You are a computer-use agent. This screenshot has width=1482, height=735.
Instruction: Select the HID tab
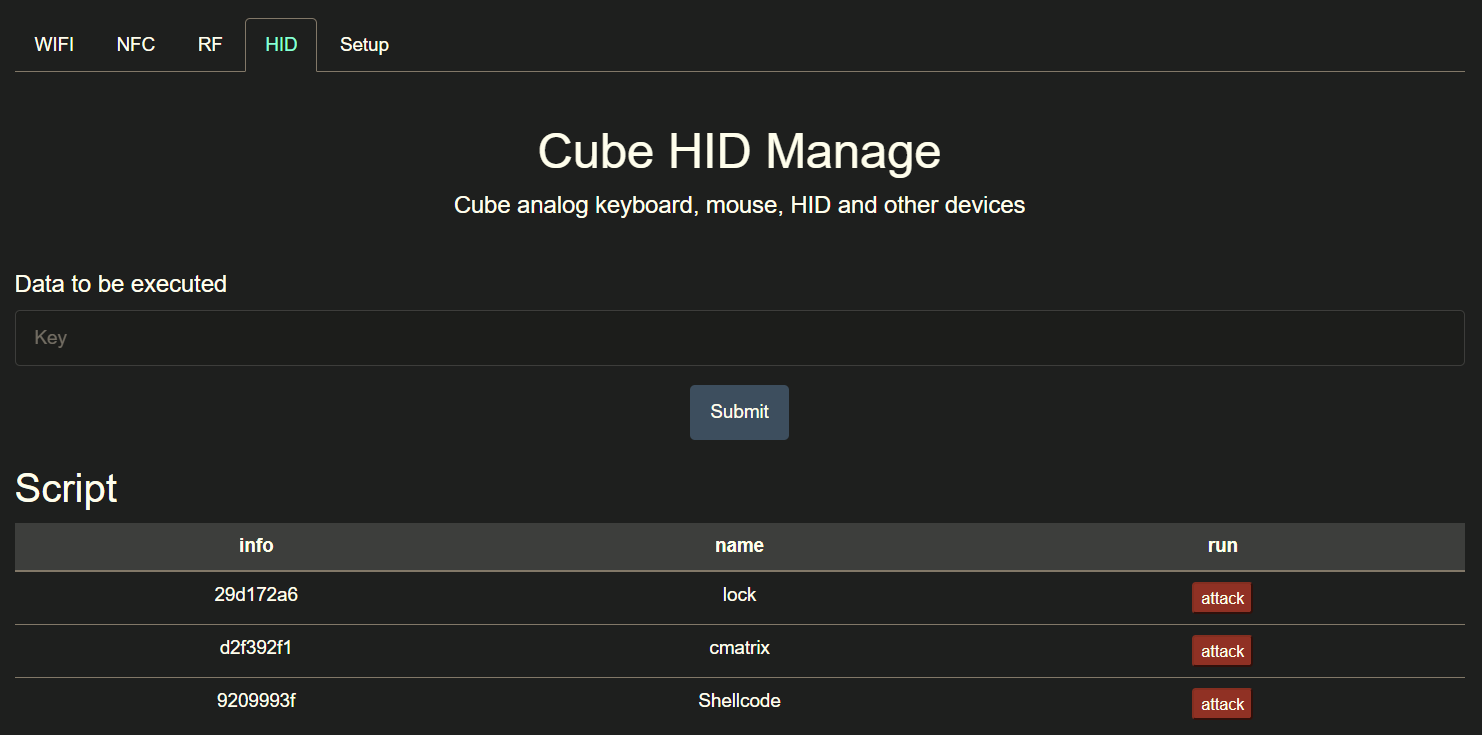click(281, 45)
